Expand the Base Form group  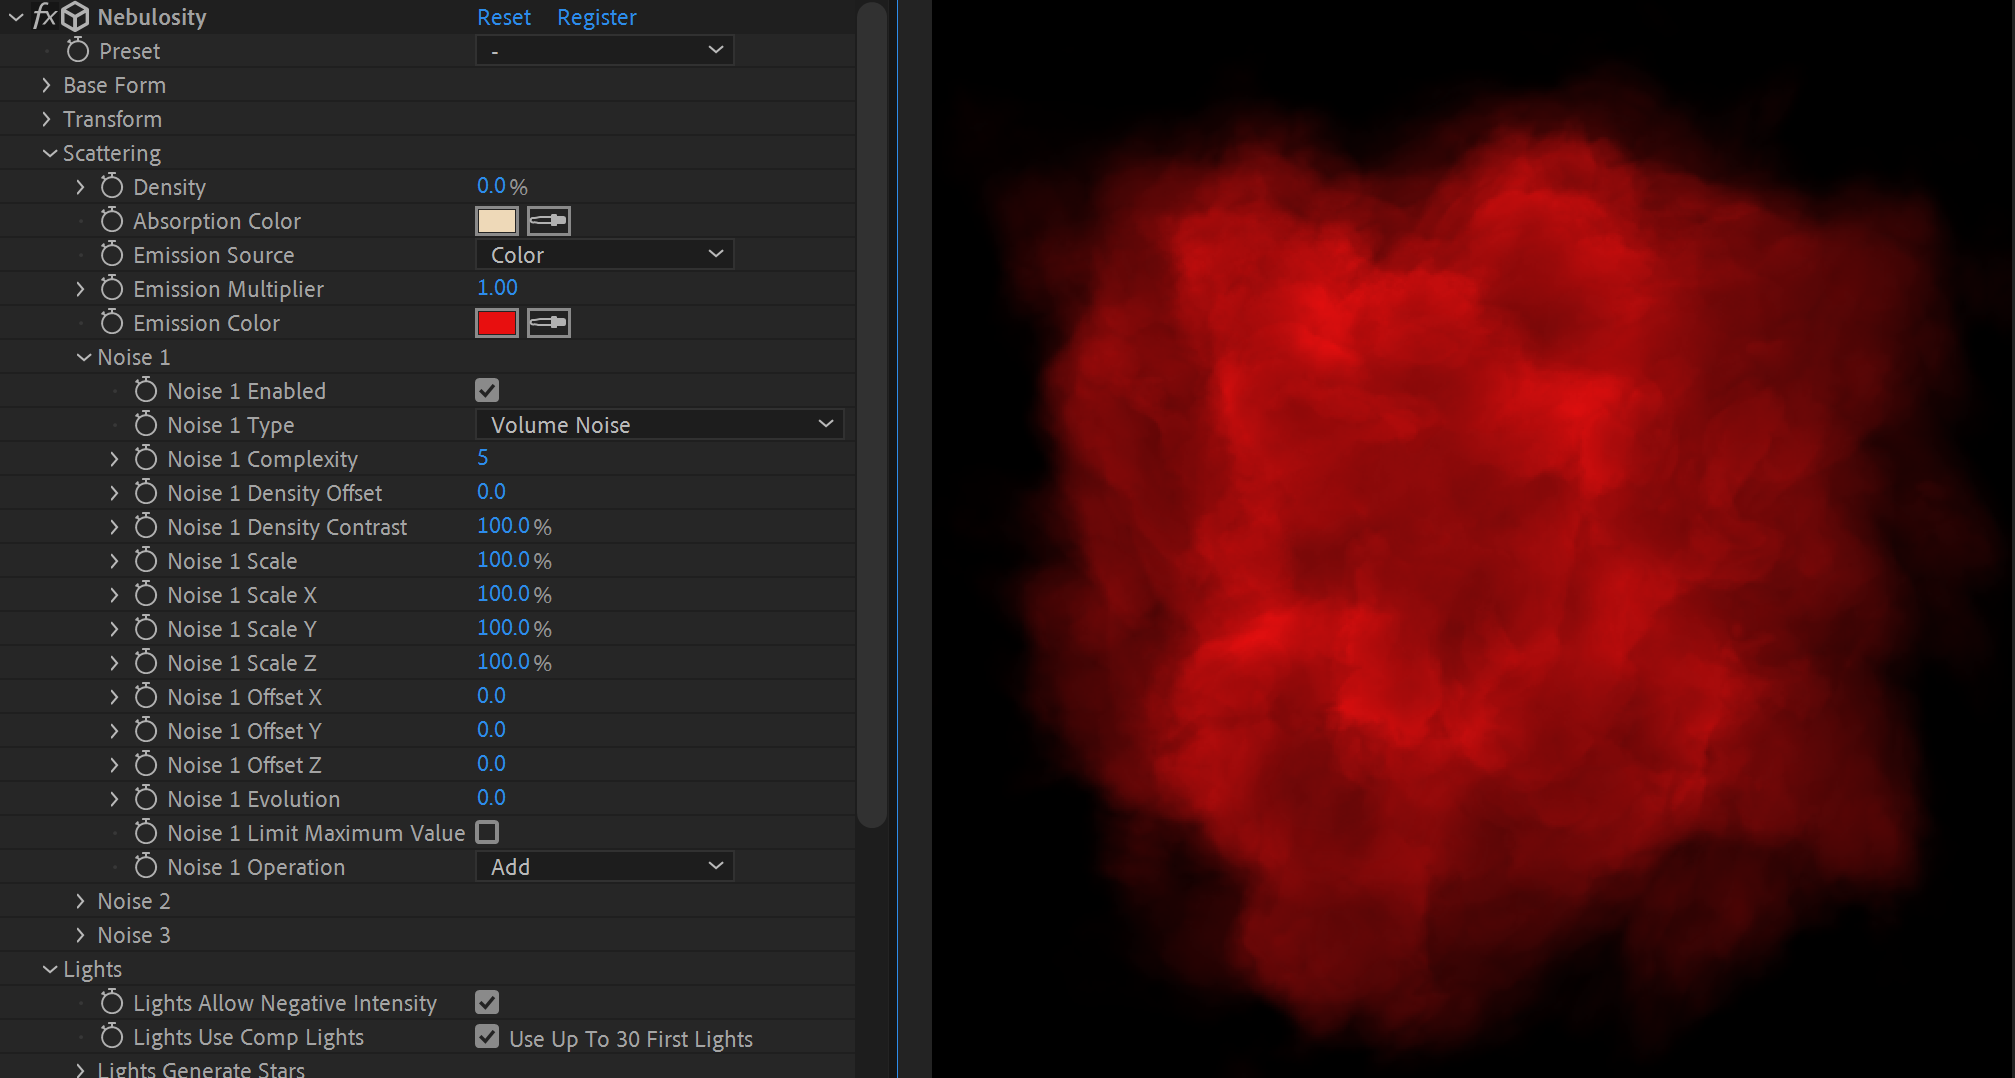pyautogui.click(x=46, y=85)
